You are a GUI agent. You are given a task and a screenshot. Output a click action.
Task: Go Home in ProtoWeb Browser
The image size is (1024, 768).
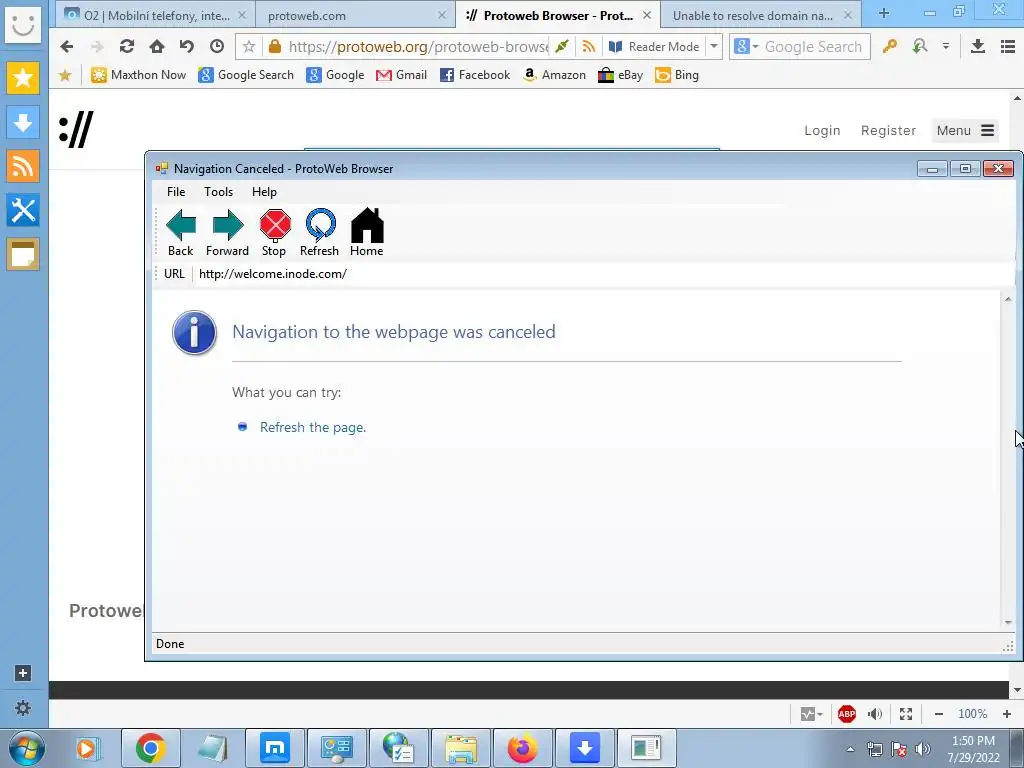[x=366, y=232]
